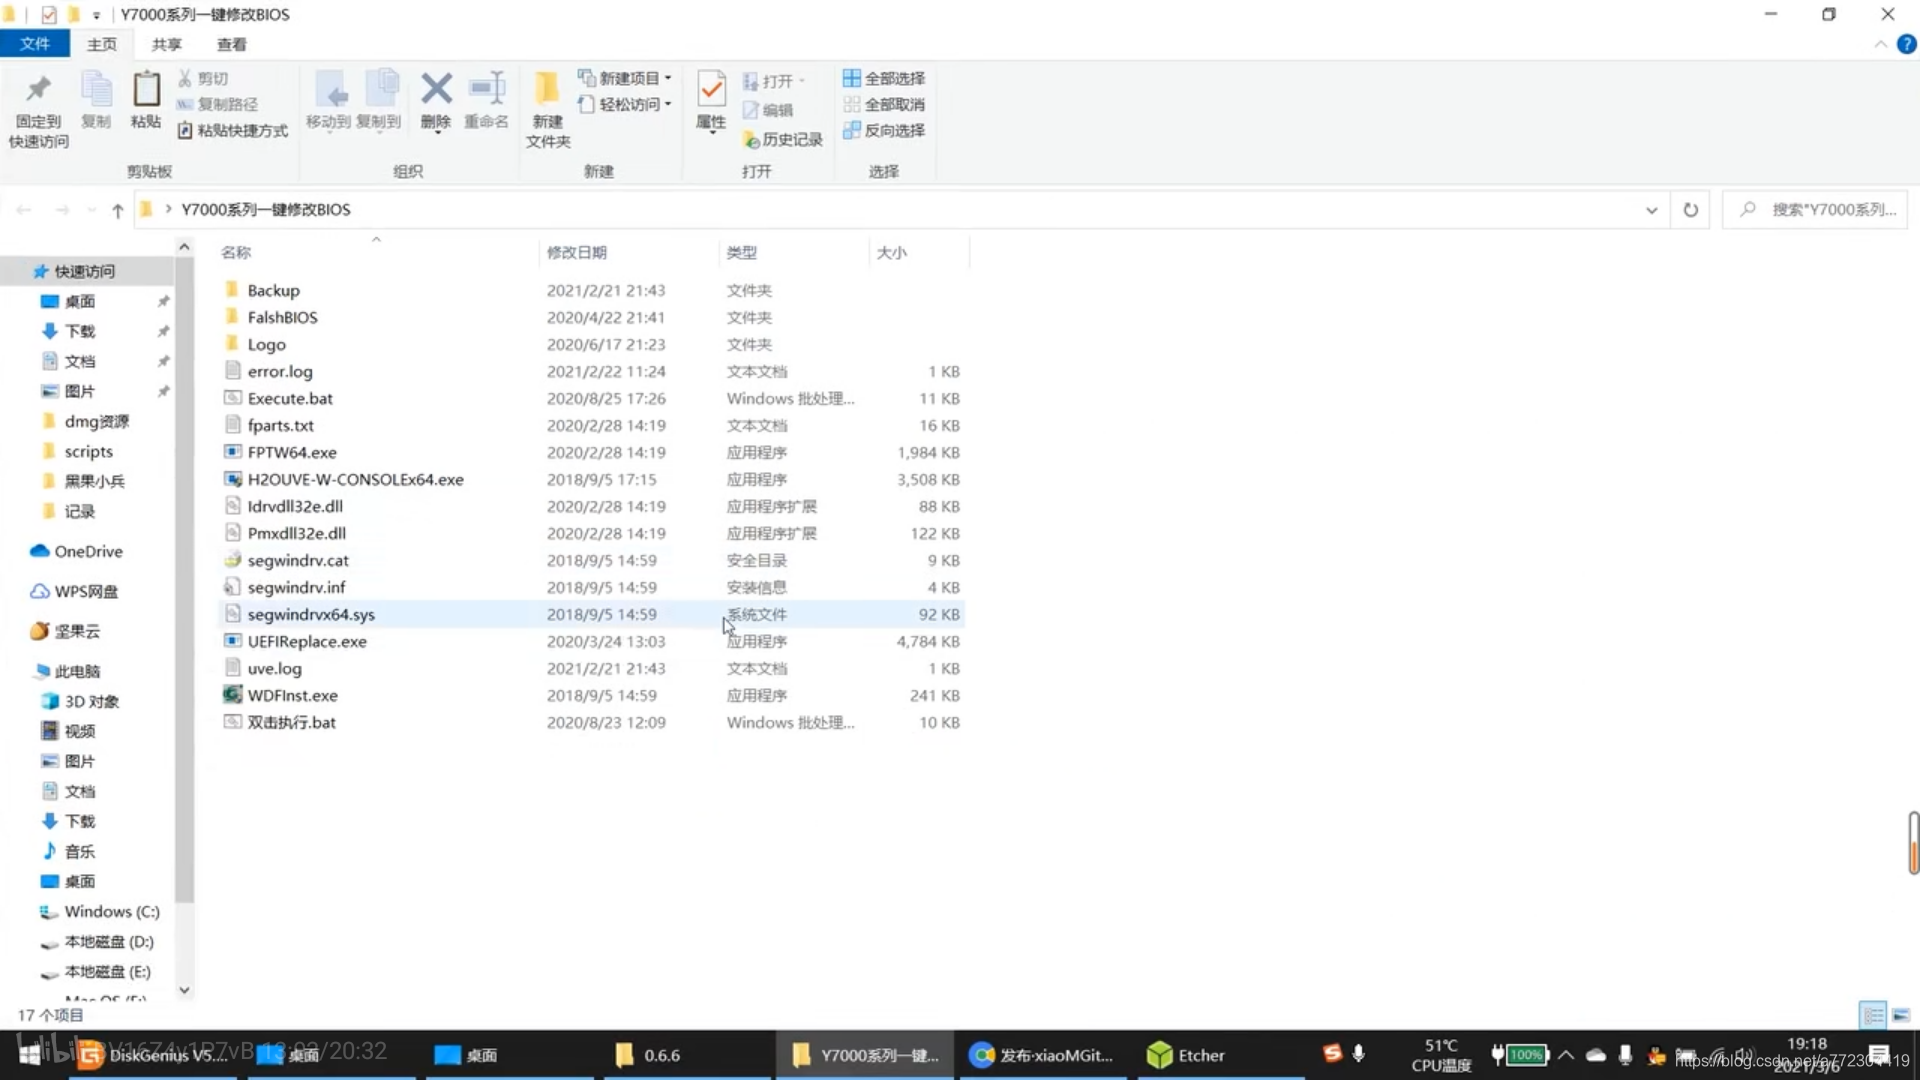This screenshot has width=1920, height=1080.
Task: Switch to the details view layout icon
Action: tap(1873, 1015)
